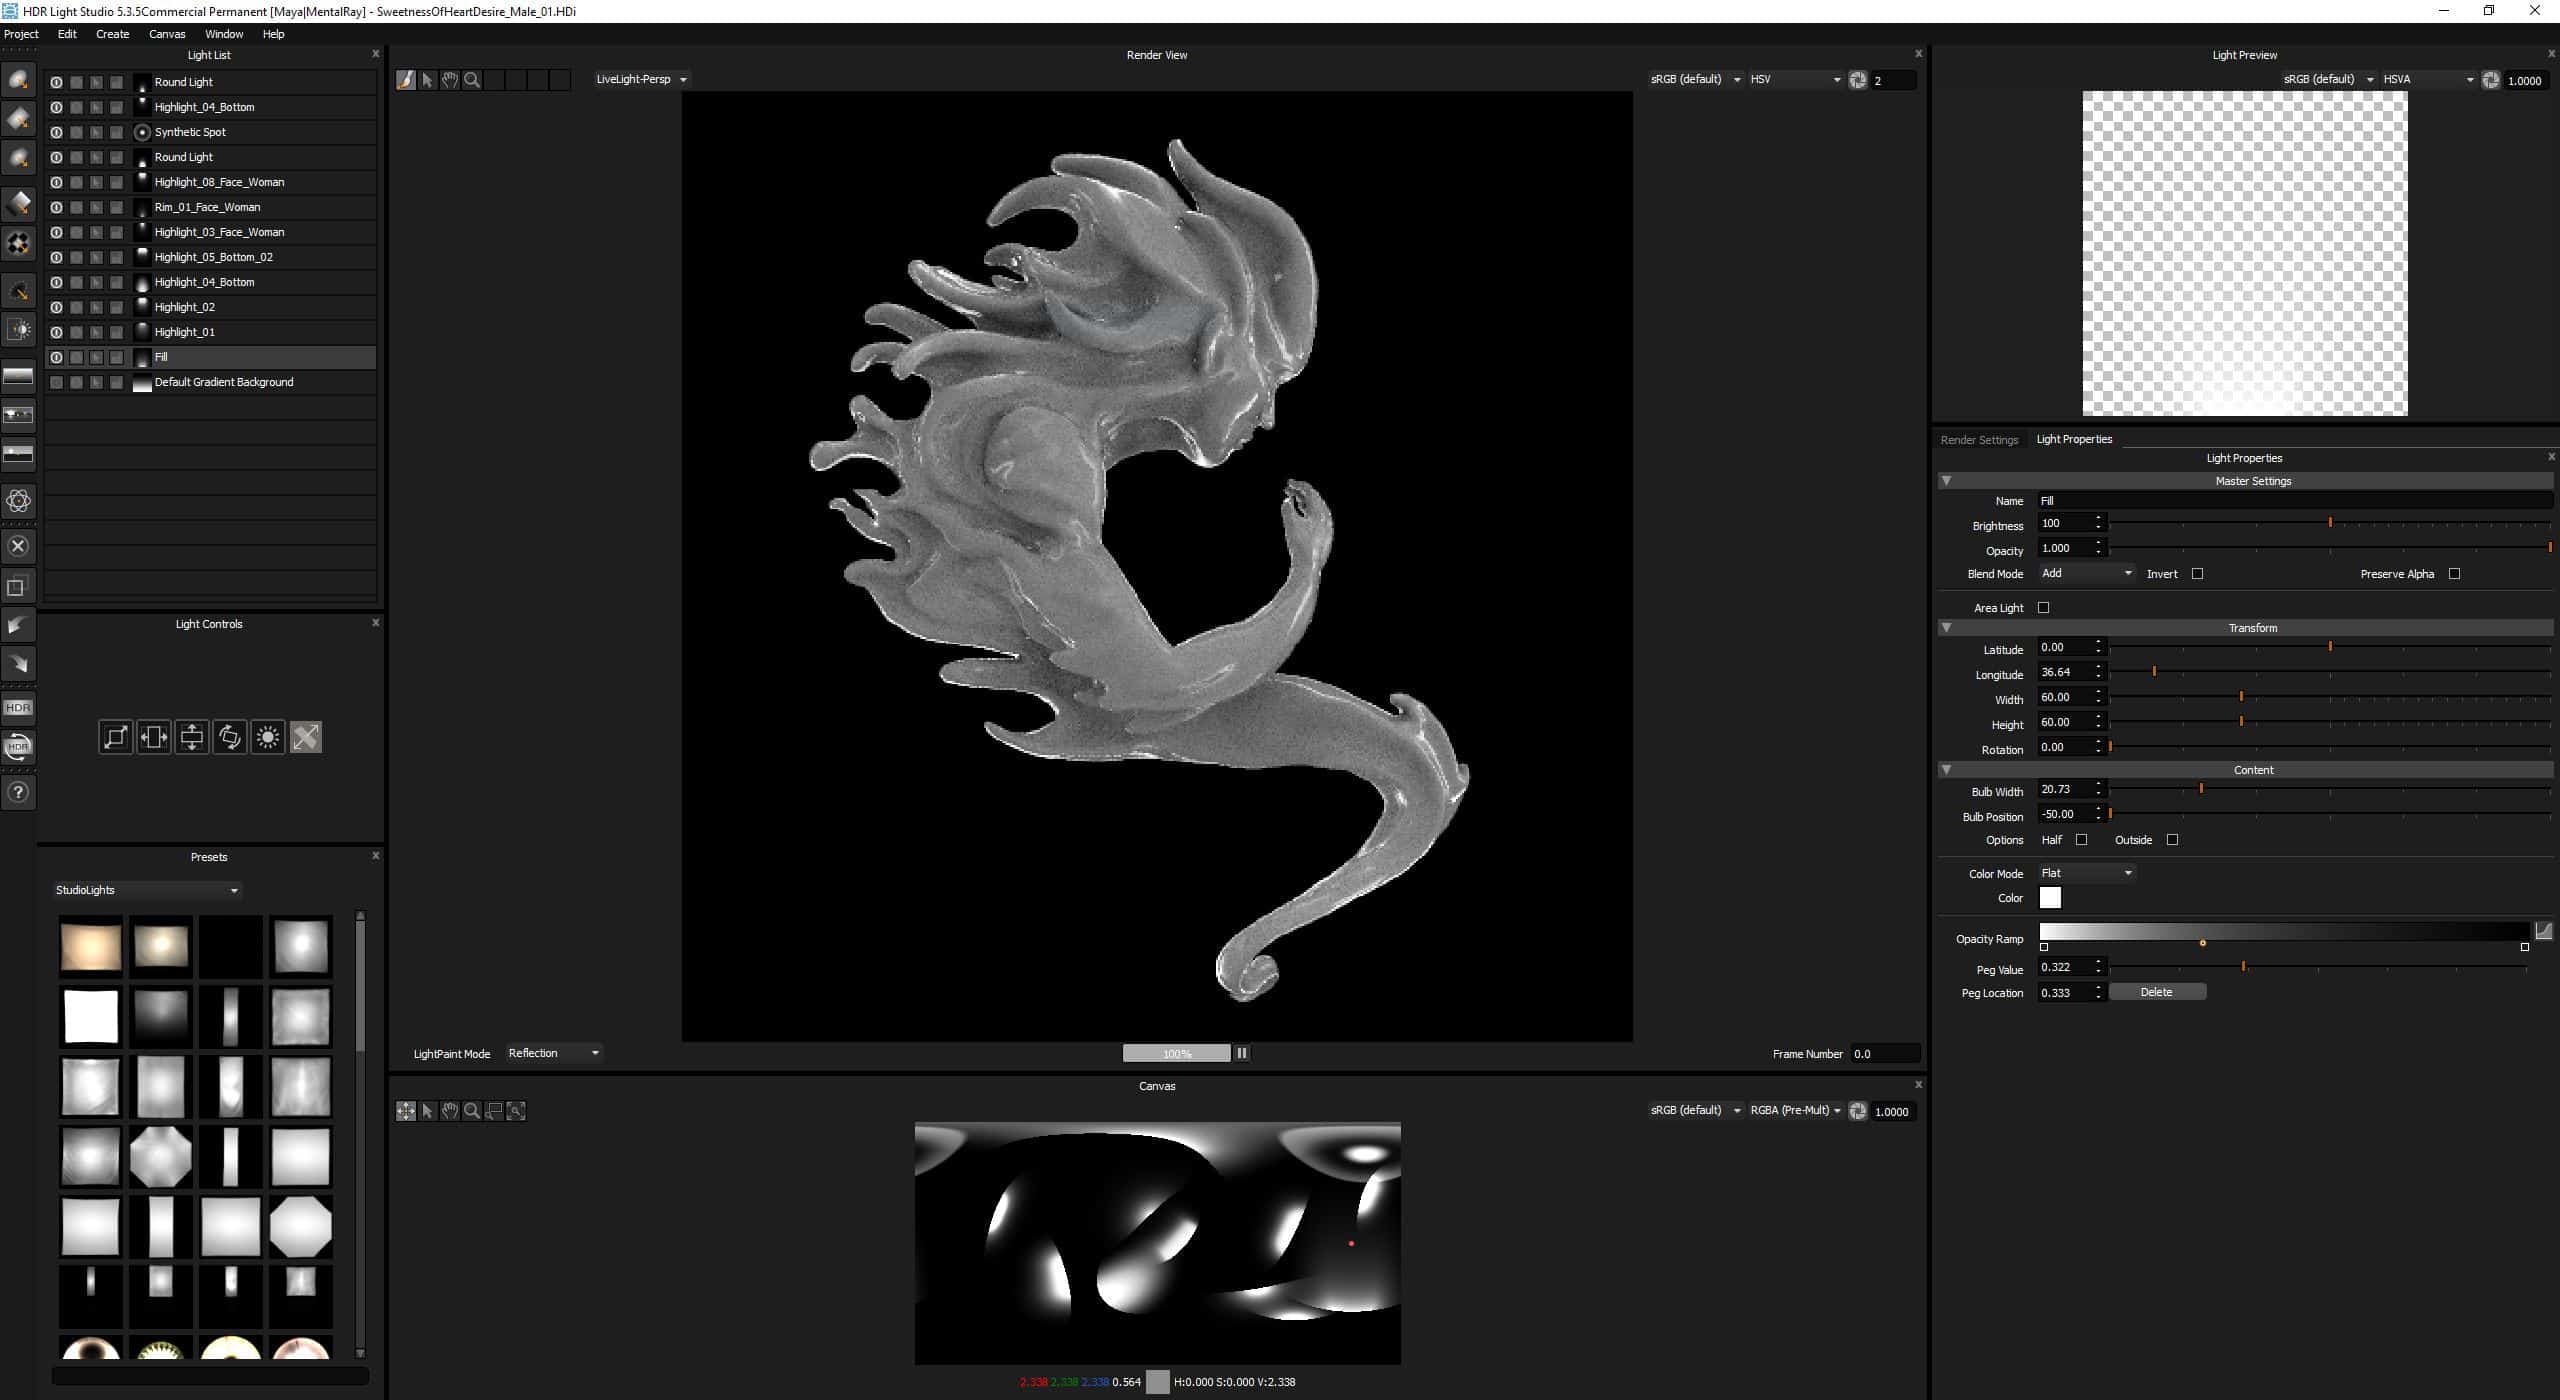
Task: Select the LightPaint brush tool in Render View
Action: [405, 80]
